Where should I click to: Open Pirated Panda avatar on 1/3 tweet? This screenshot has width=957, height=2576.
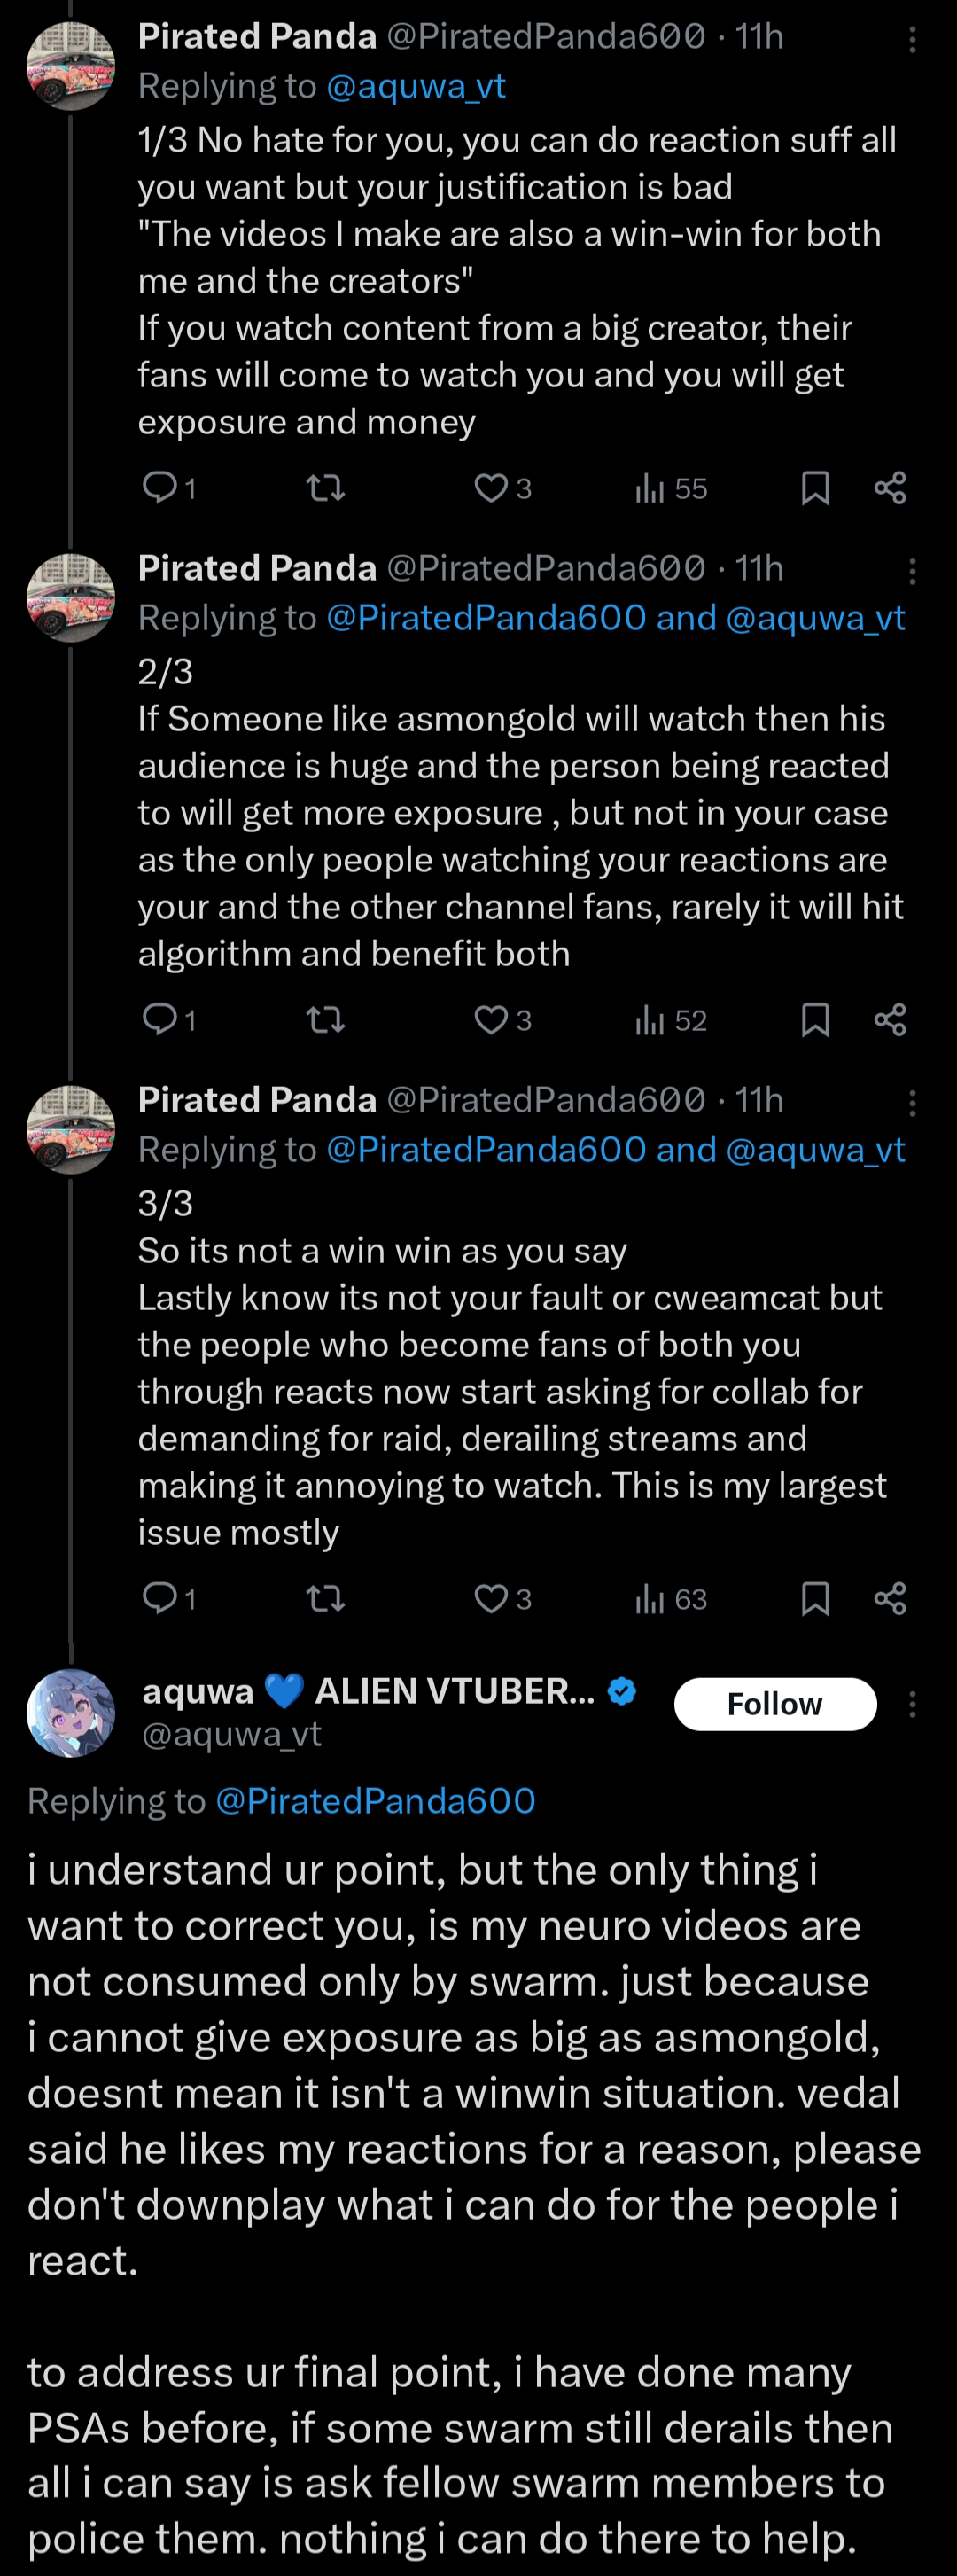click(71, 66)
